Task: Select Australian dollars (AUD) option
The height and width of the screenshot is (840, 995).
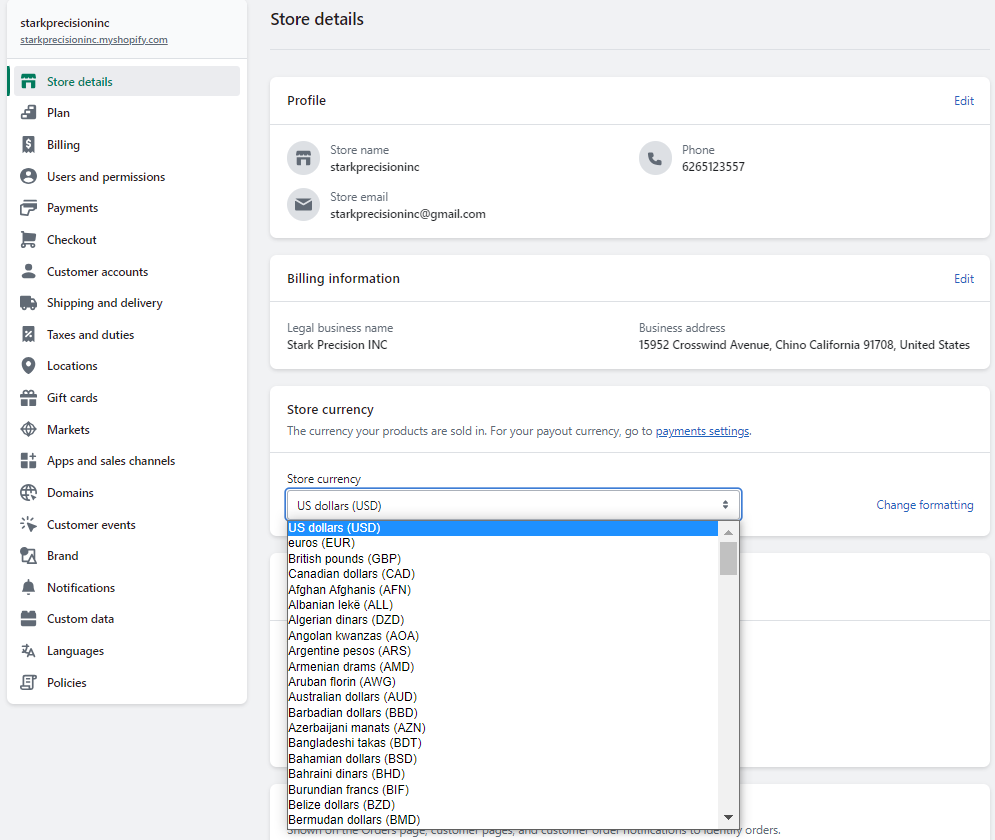Action: click(x=503, y=697)
